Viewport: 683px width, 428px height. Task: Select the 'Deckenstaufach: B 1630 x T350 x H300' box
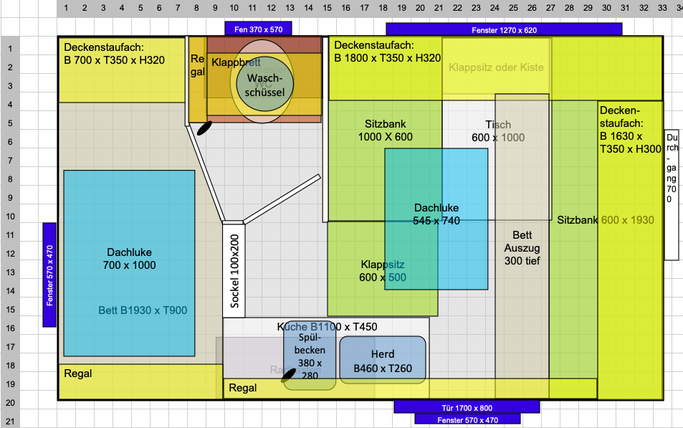[630, 250]
